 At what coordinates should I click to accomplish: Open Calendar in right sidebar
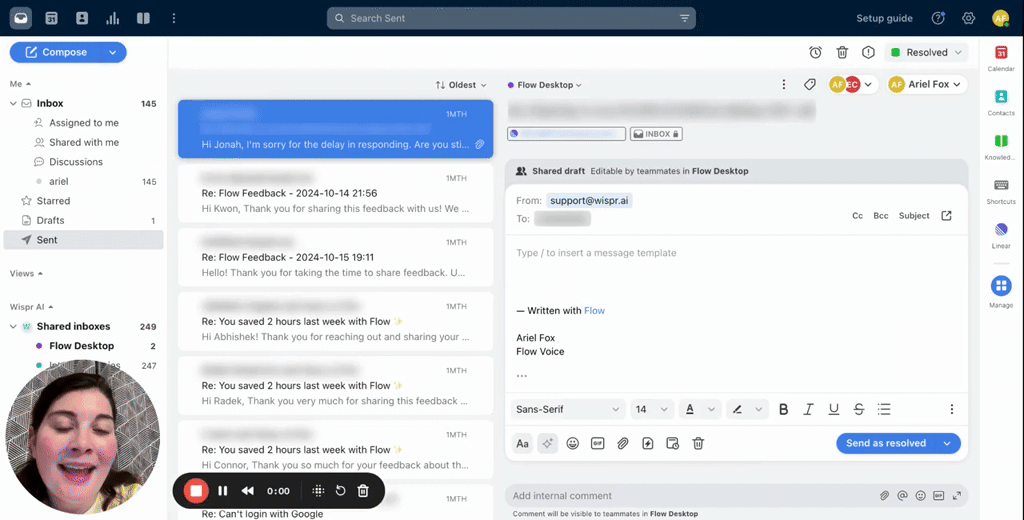pyautogui.click(x=1000, y=58)
